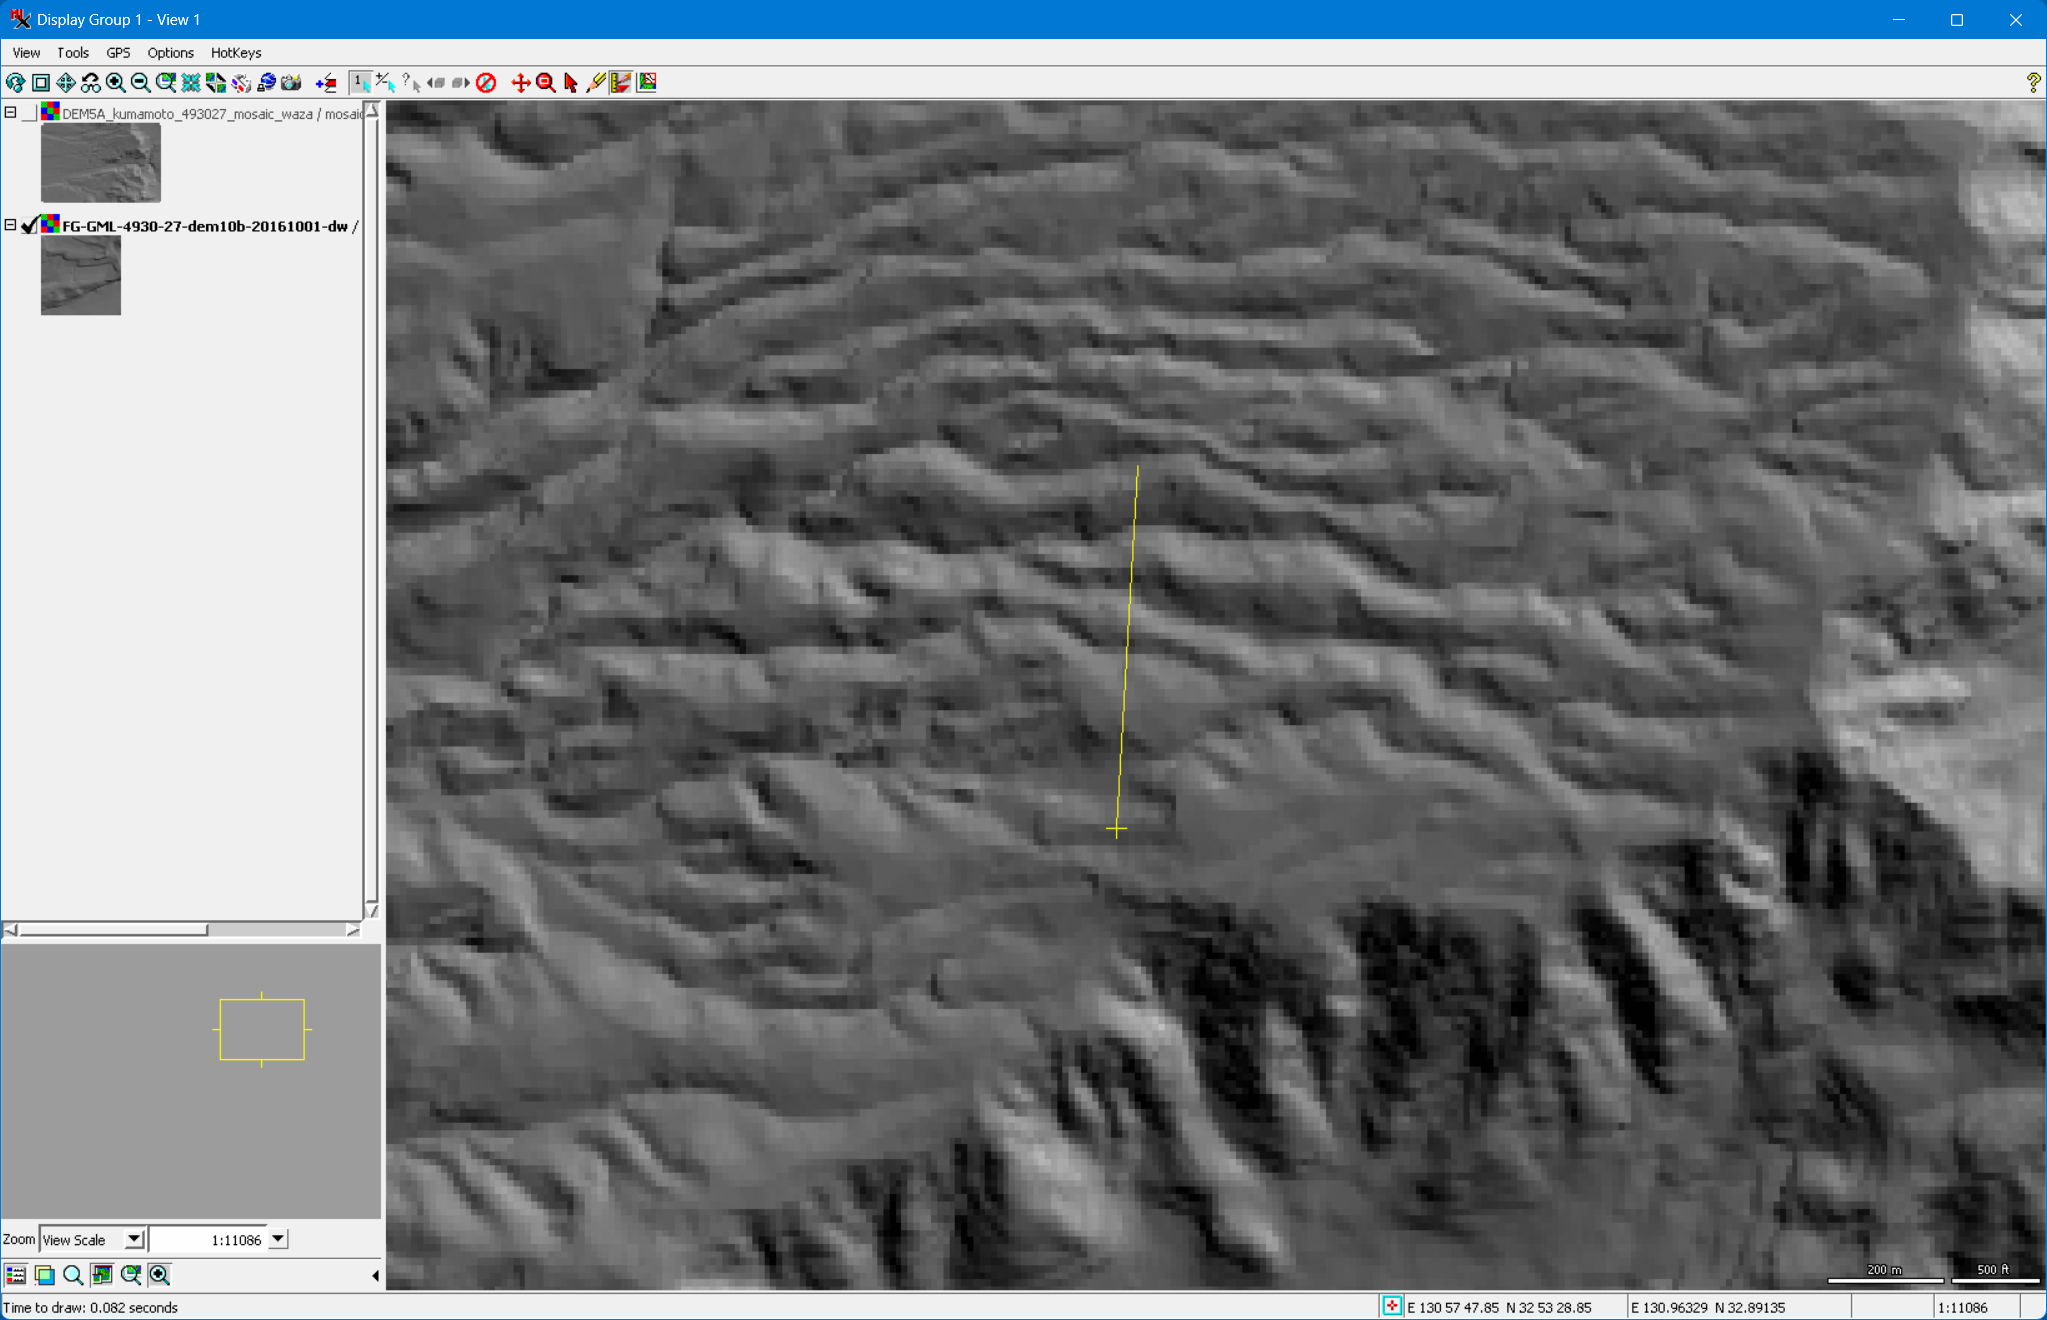Zoom to the active layer extents

[x=166, y=83]
